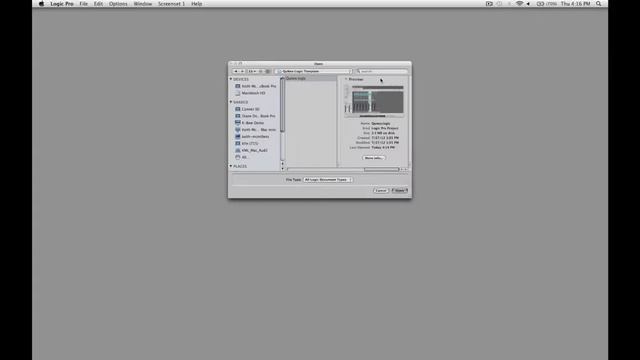Open the Help menu
Viewport: 640px width, 360px height.
pos(197,4)
